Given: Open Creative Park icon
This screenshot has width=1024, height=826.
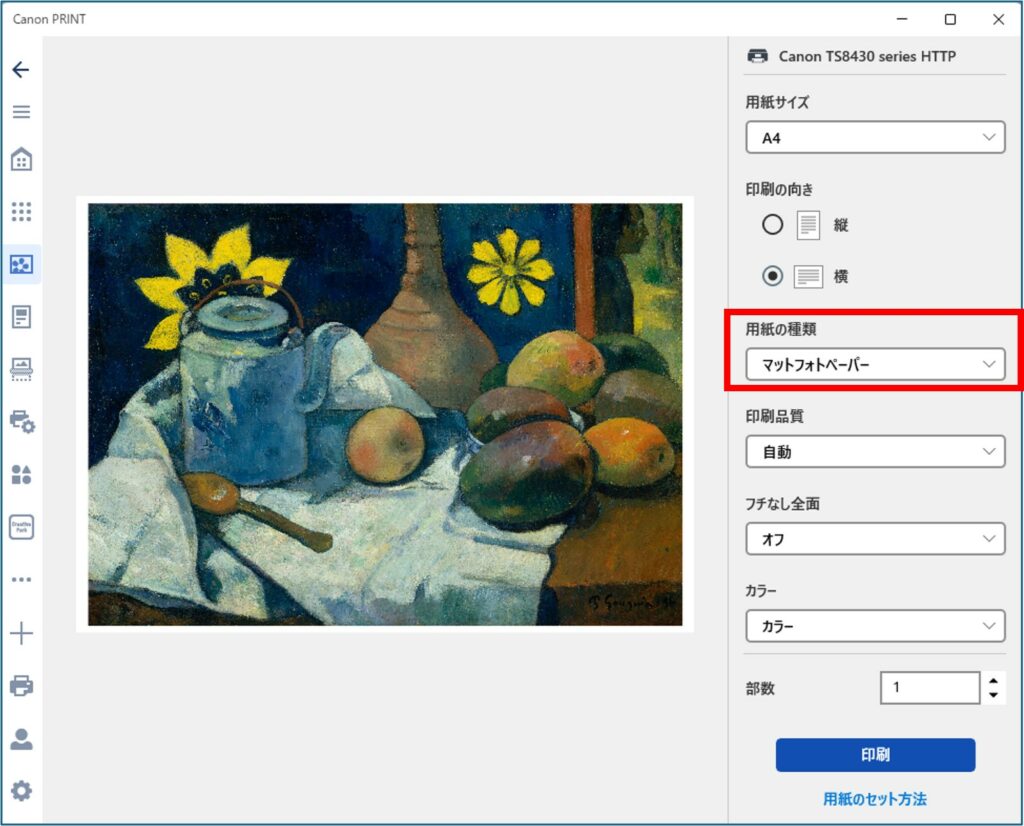Looking at the screenshot, I should (21, 527).
